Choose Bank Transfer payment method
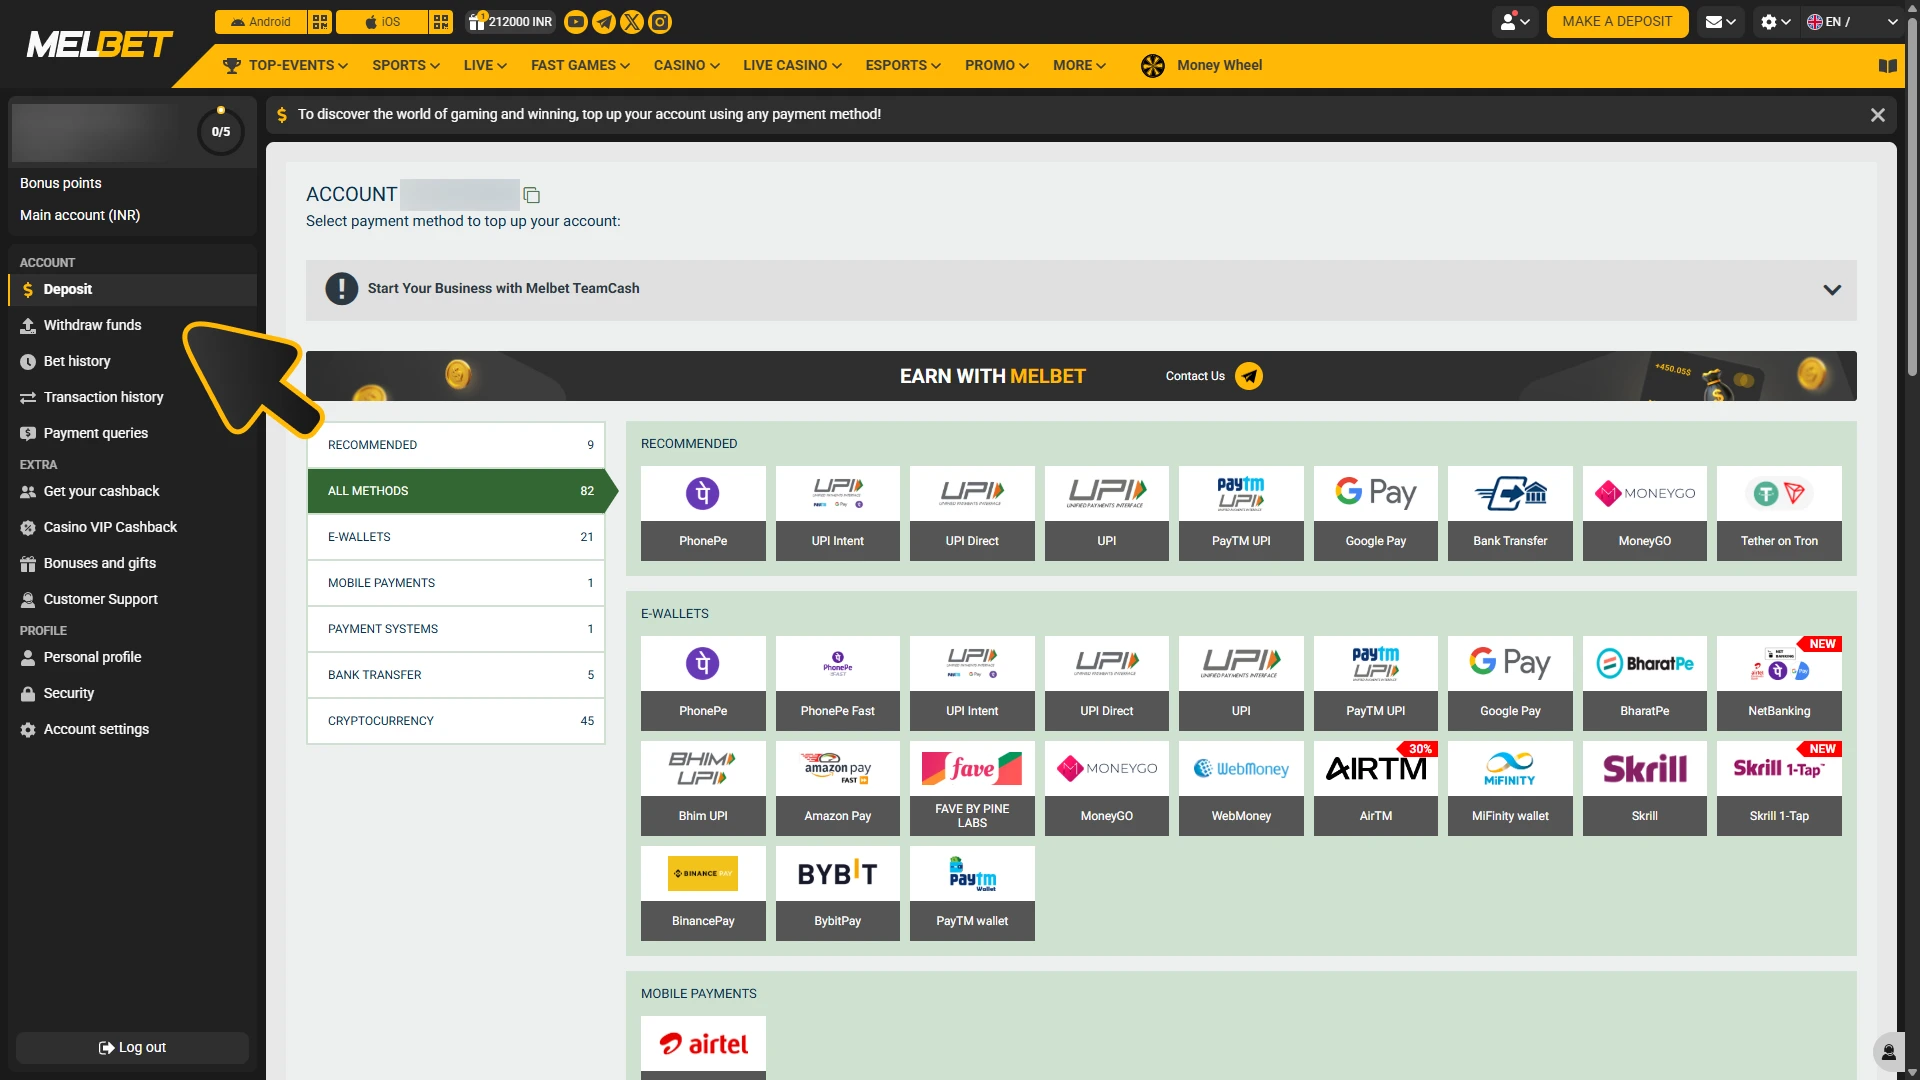Image resolution: width=1920 pixels, height=1080 pixels. pyautogui.click(x=1510, y=513)
